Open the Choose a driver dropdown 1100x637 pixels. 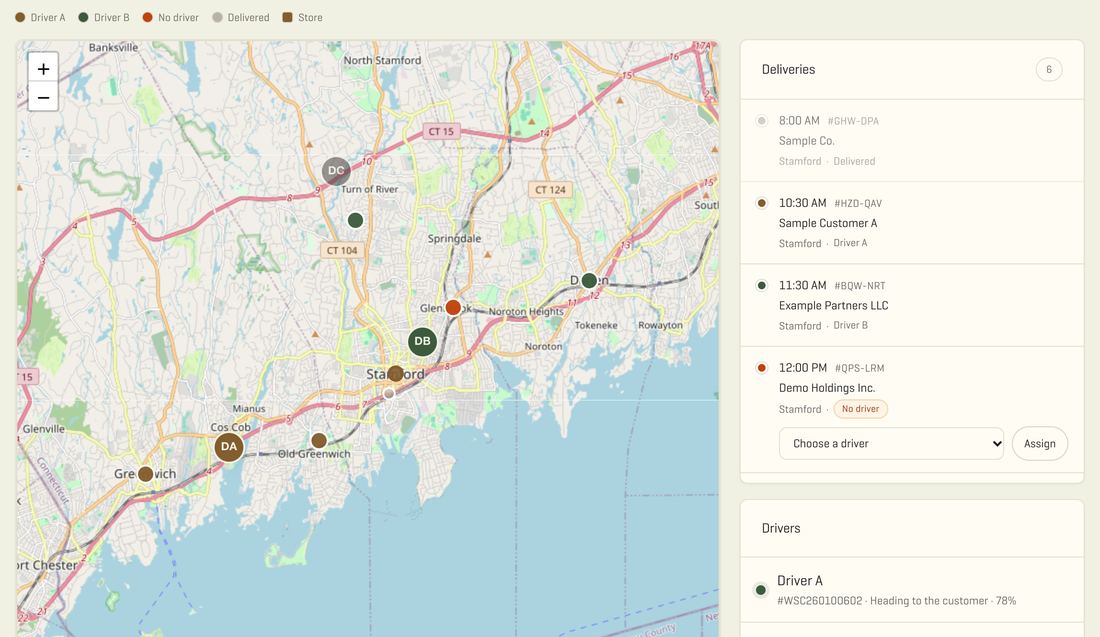pyautogui.click(x=891, y=443)
